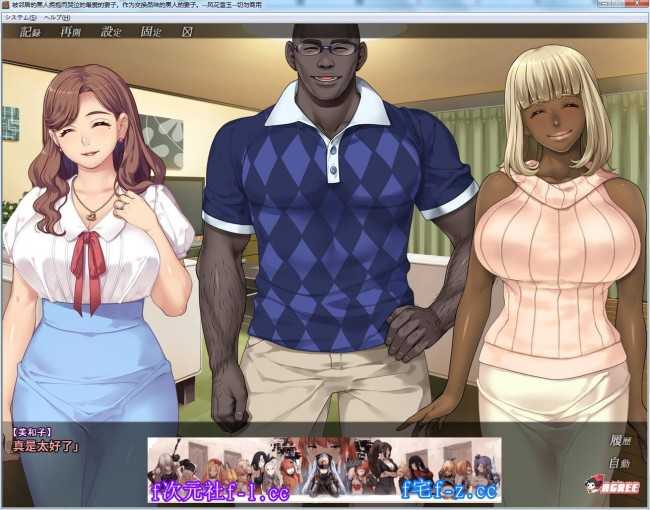Open the 設定 settings option
The height and width of the screenshot is (510, 650).
111,32
